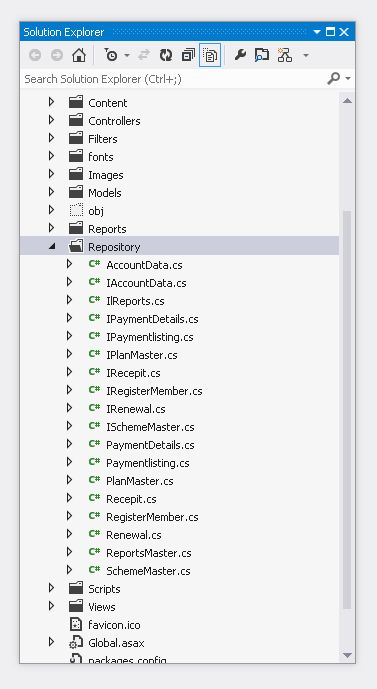Select IPaymentDetails.cs file

[152, 319]
